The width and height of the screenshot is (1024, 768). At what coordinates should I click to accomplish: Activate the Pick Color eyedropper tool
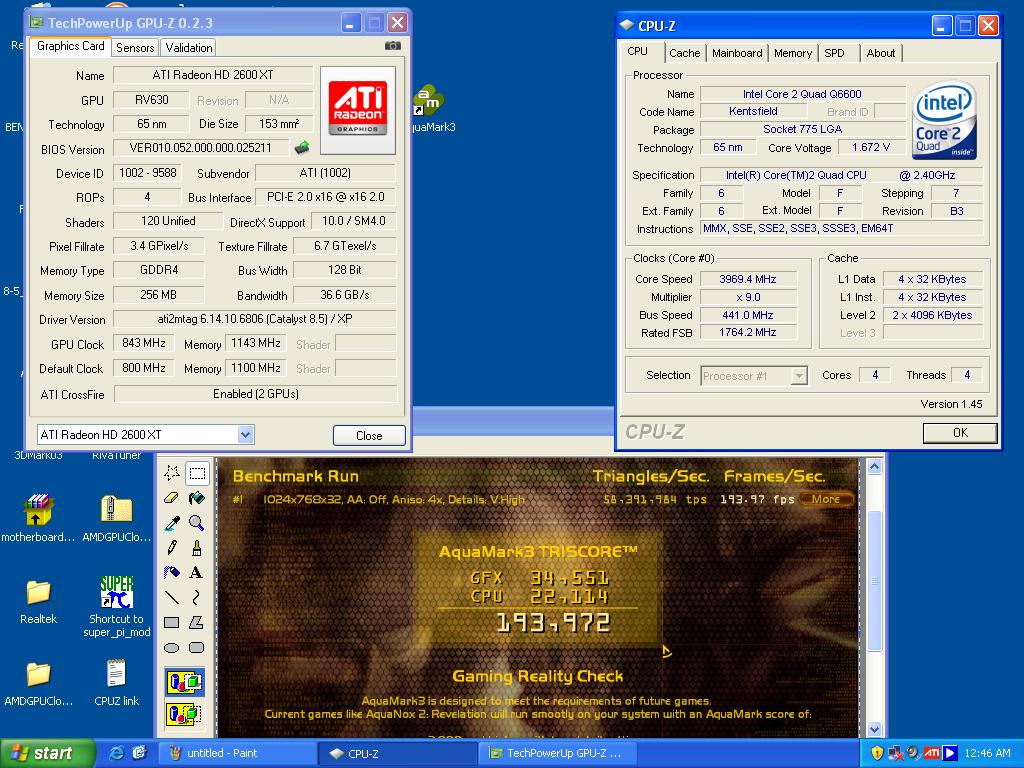[172, 522]
